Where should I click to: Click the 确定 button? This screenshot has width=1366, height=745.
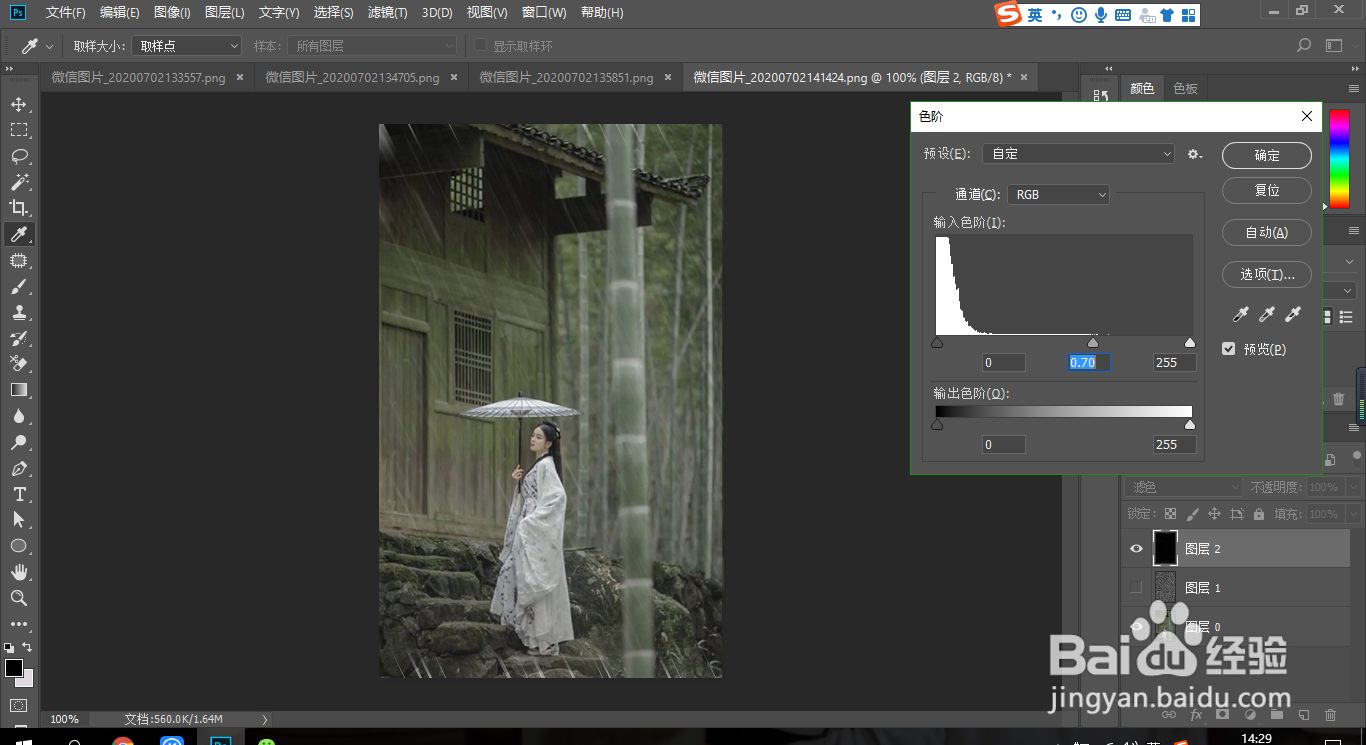point(1267,155)
